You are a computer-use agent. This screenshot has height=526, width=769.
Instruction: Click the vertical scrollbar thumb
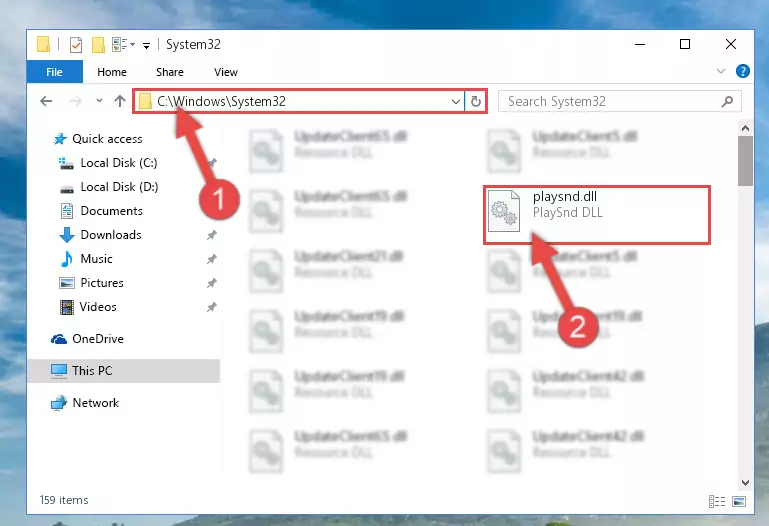click(745, 161)
